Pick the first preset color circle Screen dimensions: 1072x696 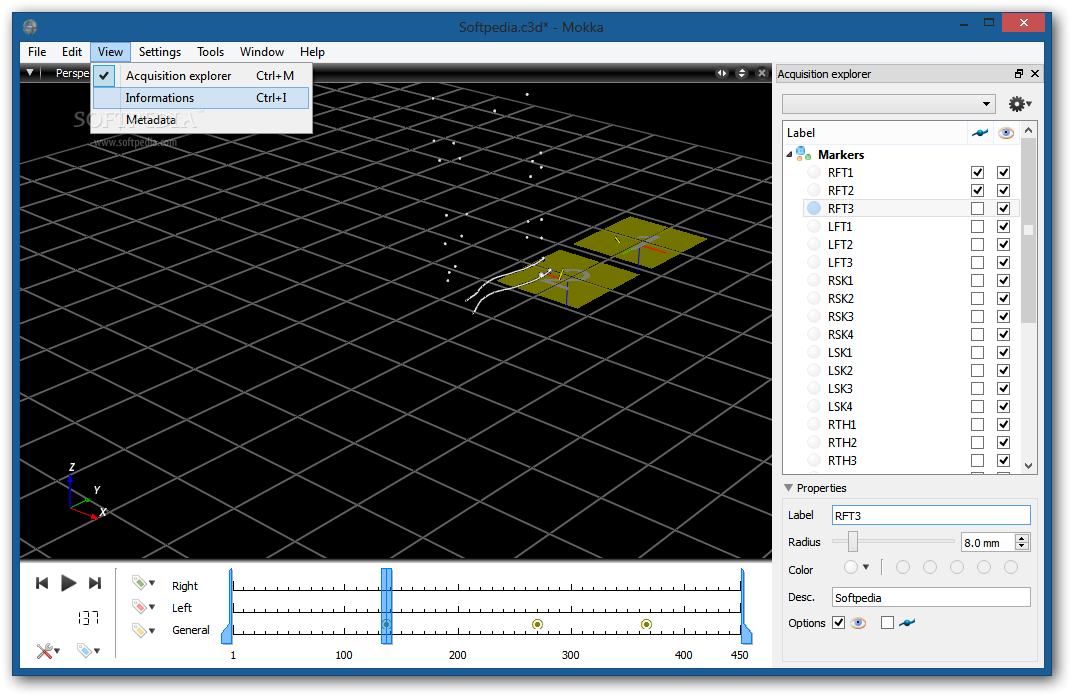tap(902, 567)
